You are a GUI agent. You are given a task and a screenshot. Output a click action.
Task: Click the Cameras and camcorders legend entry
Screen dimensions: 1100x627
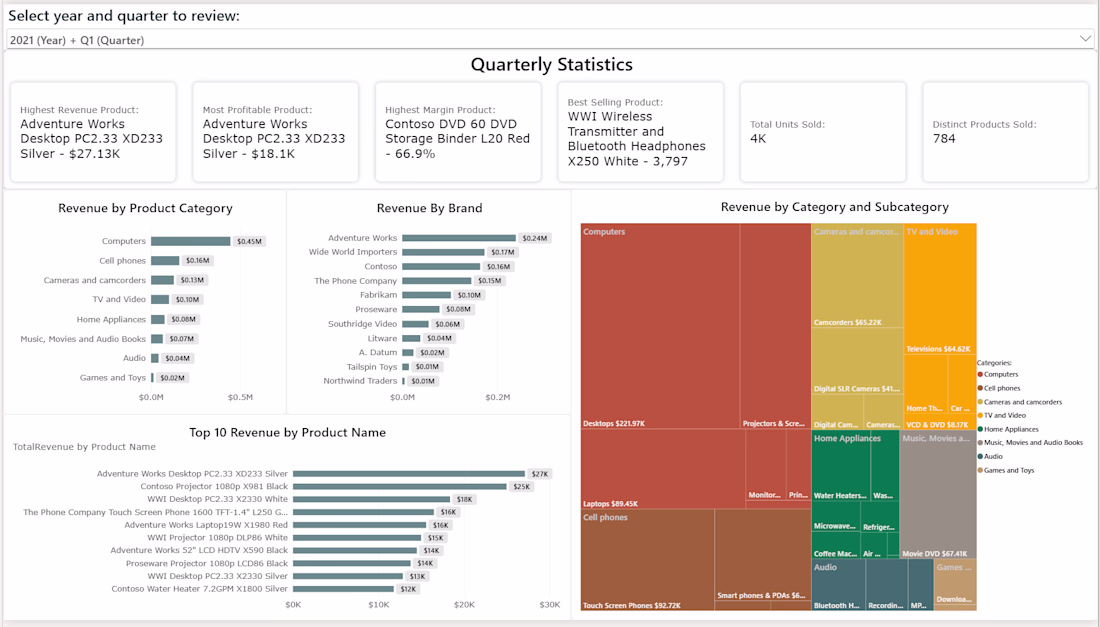1020,402
